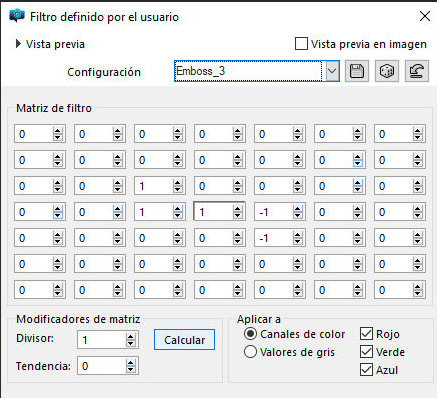
Task: Uncheck the Verde channel checkbox
Action: (x=366, y=352)
